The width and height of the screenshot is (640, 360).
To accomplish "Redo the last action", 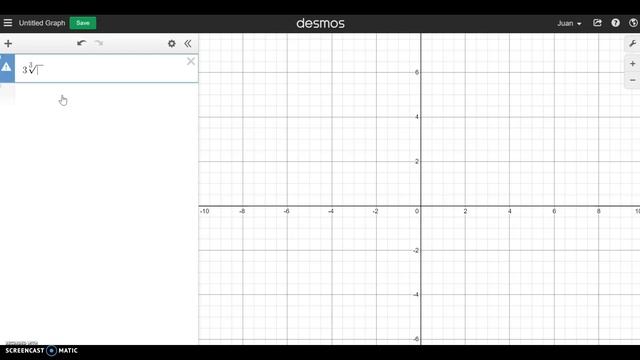I will tap(98, 43).
